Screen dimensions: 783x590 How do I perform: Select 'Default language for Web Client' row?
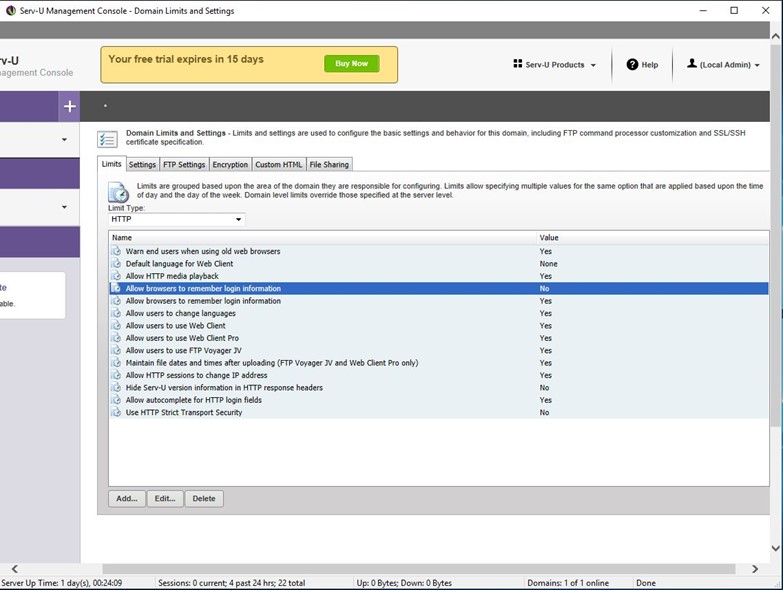(439, 264)
